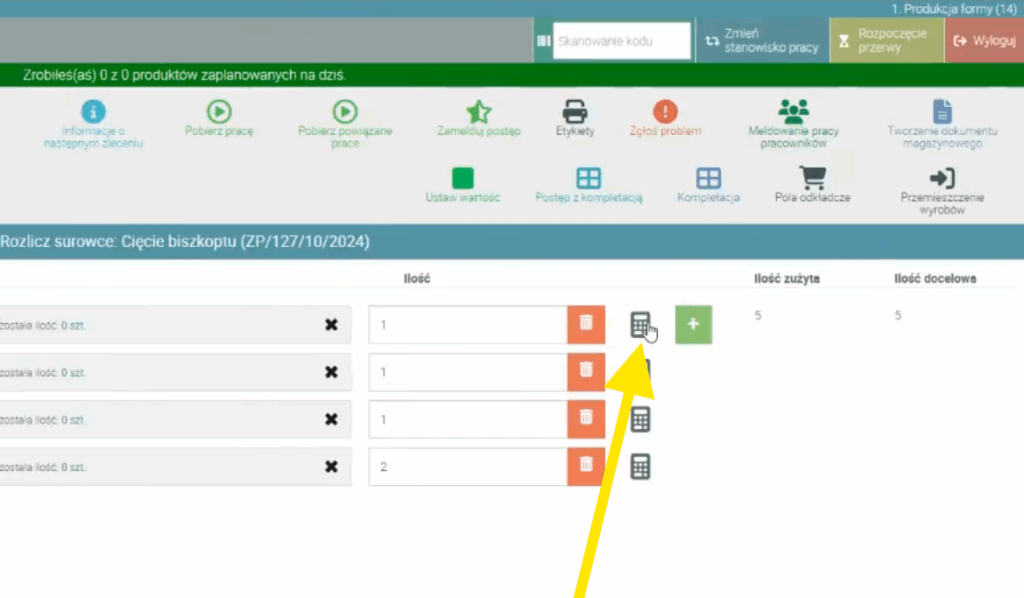
Task: Click Ustaw wartość green square
Action: 462,179
